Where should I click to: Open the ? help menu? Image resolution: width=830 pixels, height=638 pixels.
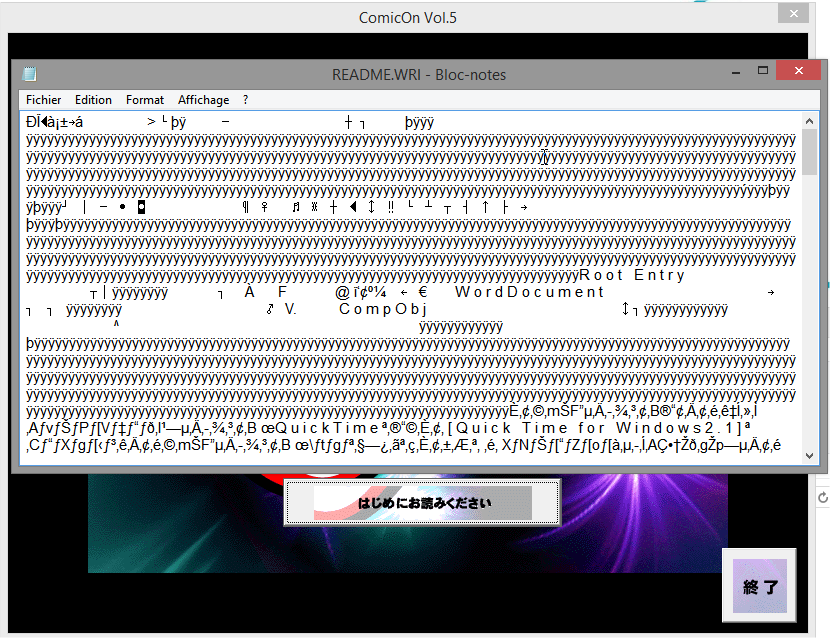click(x=245, y=100)
